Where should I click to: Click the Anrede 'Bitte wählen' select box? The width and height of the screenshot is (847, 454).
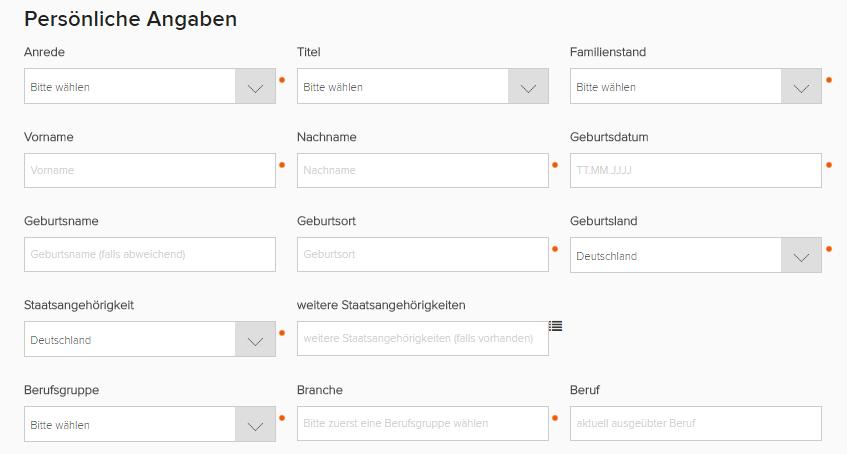(x=130, y=87)
